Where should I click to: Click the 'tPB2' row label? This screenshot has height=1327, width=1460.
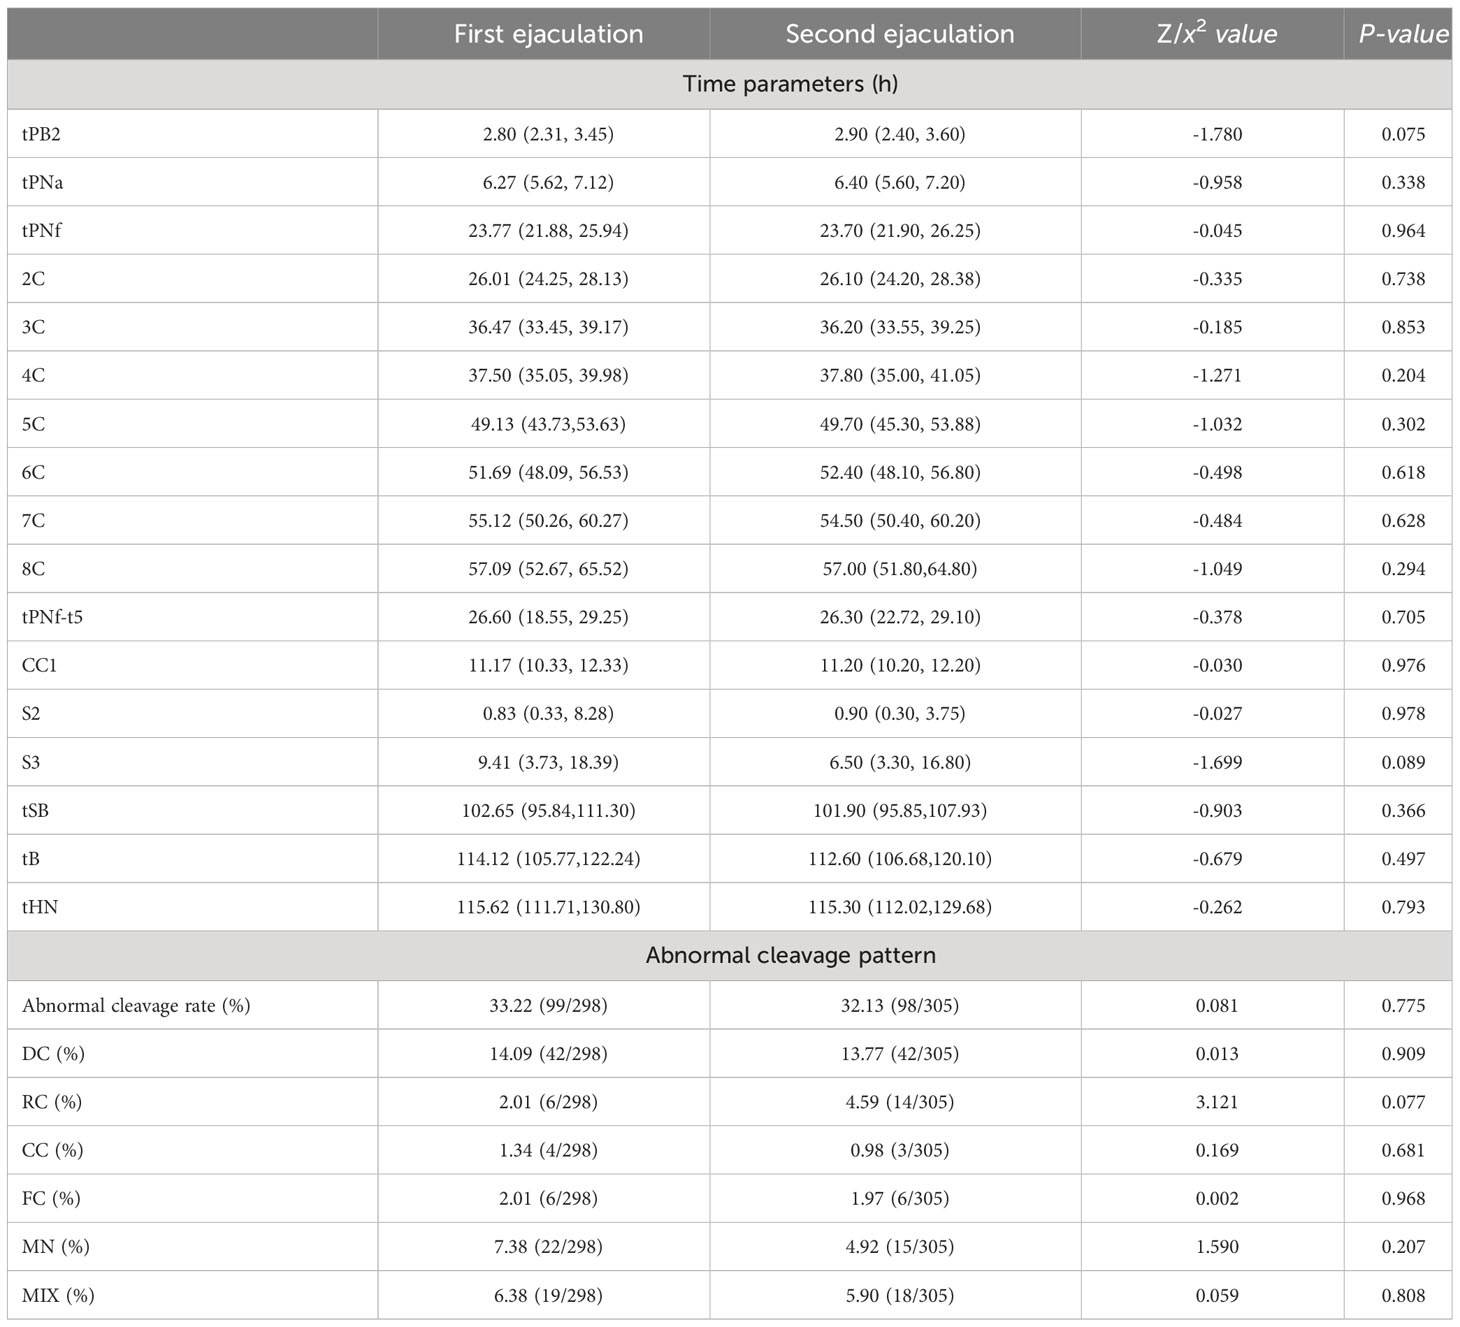[x=41, y=134]
